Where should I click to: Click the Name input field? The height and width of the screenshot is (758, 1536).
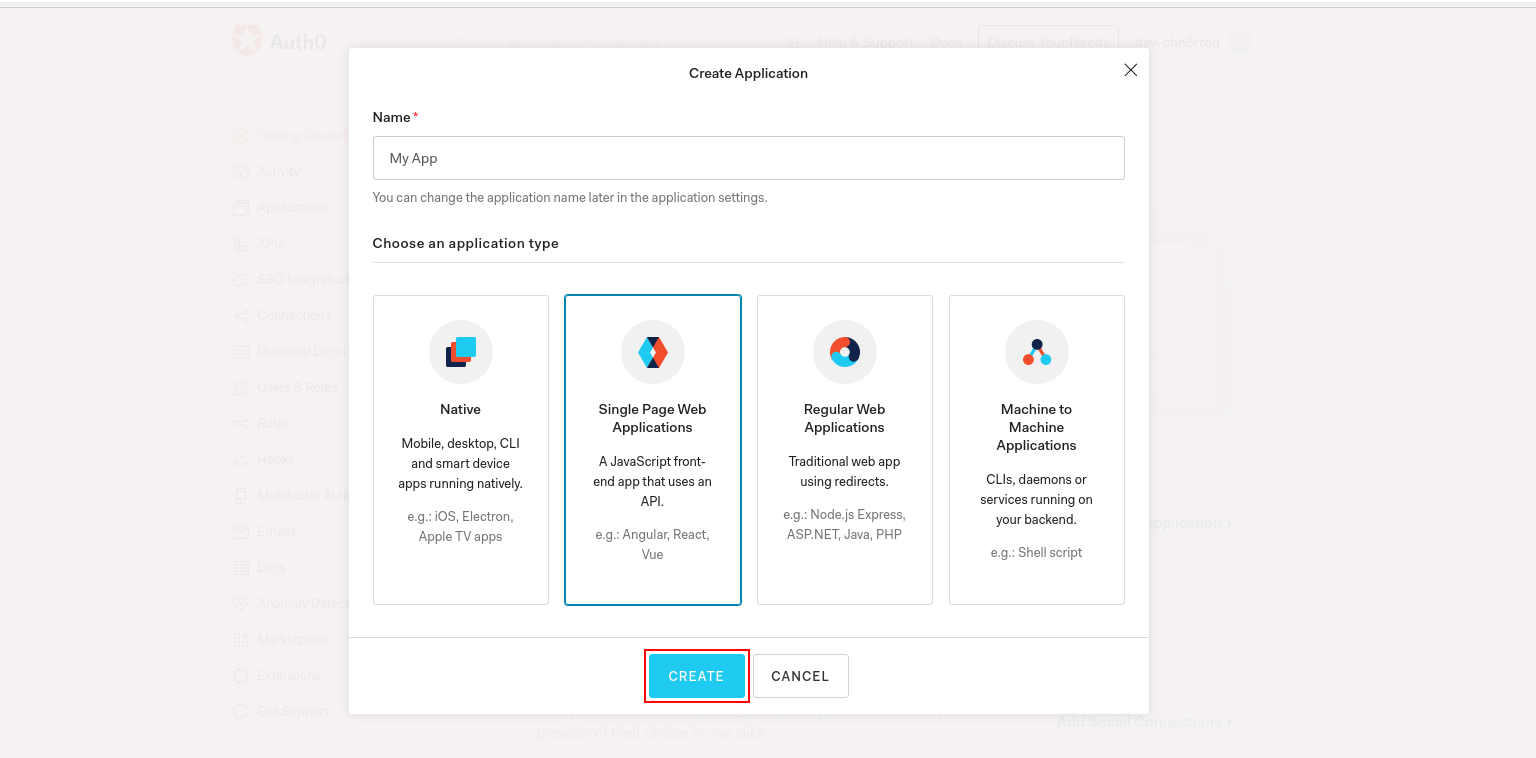coord(748,158)
